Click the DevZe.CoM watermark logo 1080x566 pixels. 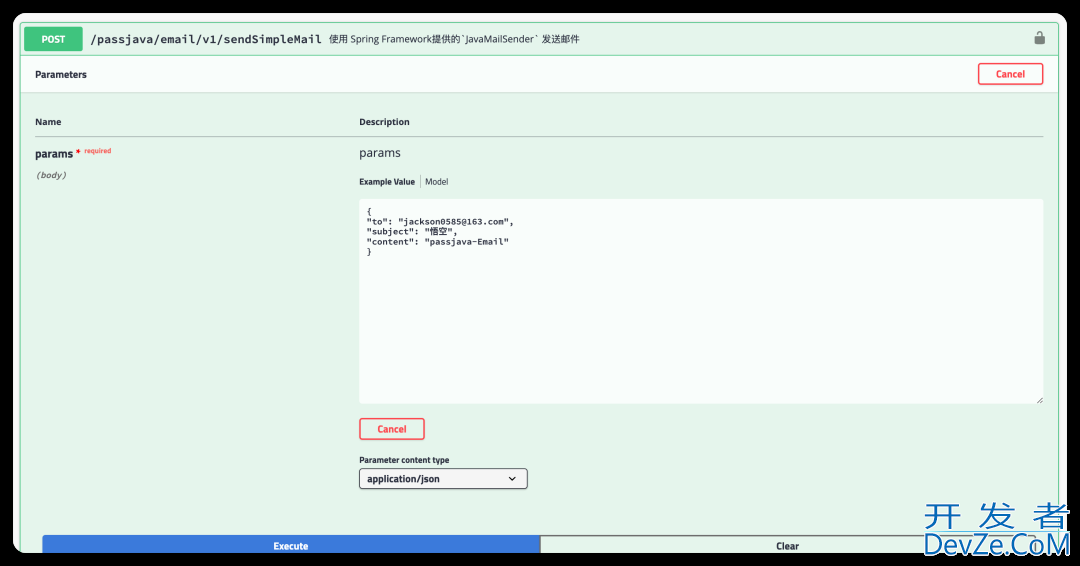pyautogui.click(x=995, y=532)
